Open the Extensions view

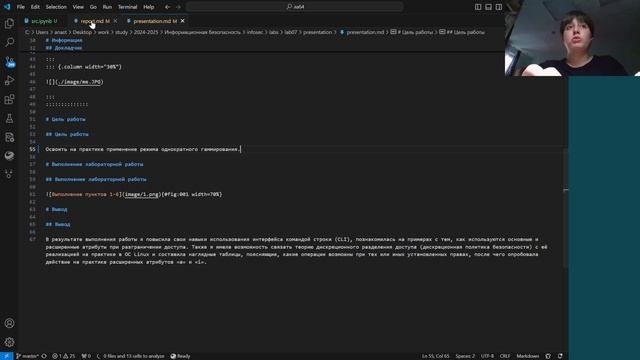click(9, 99)
